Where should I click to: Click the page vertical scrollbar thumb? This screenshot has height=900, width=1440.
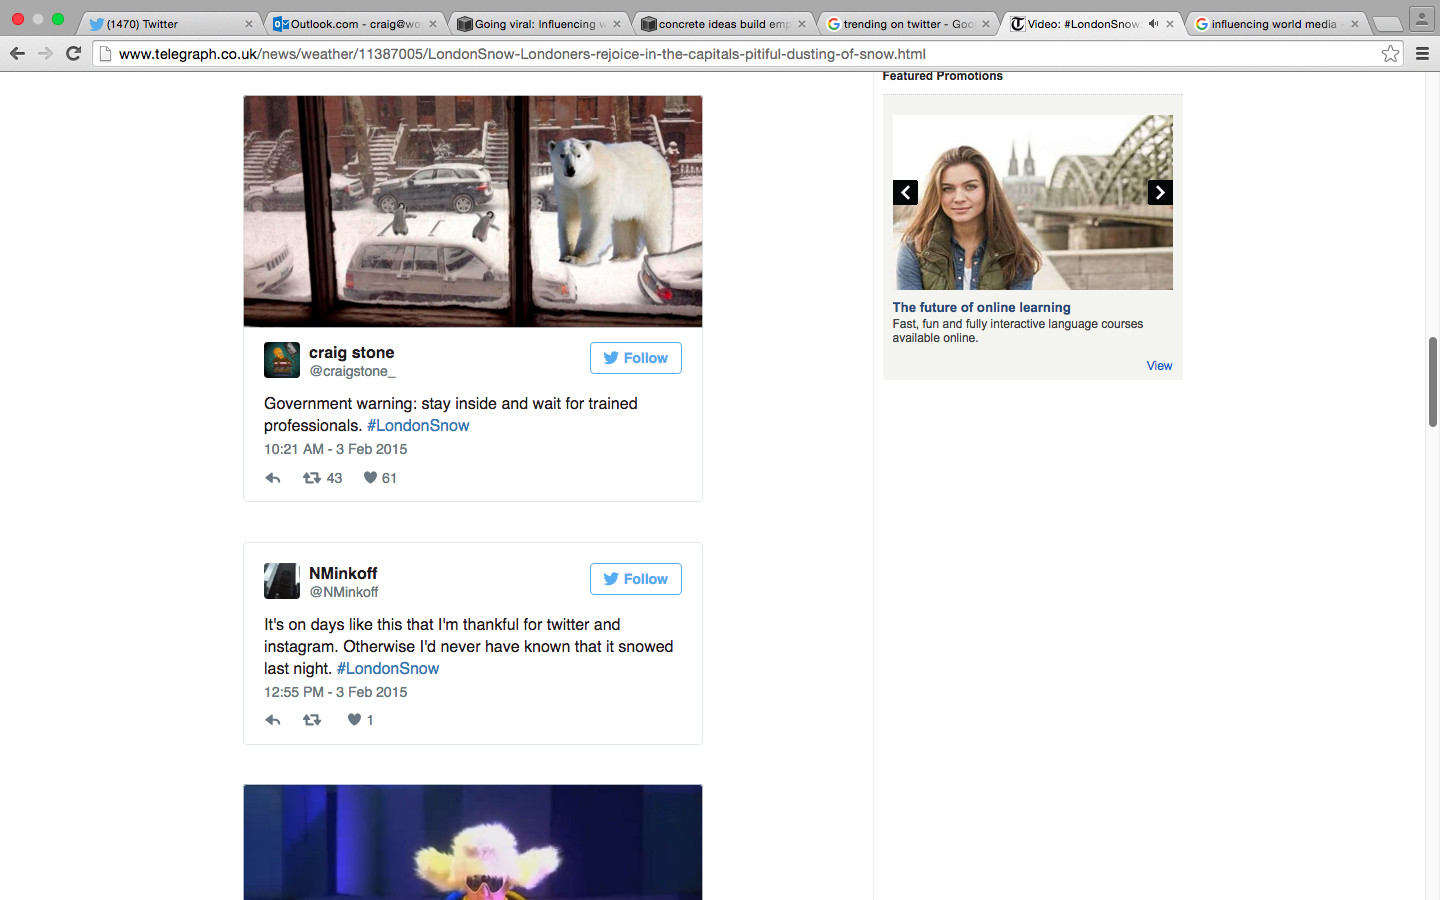(x=1432, y=382)
